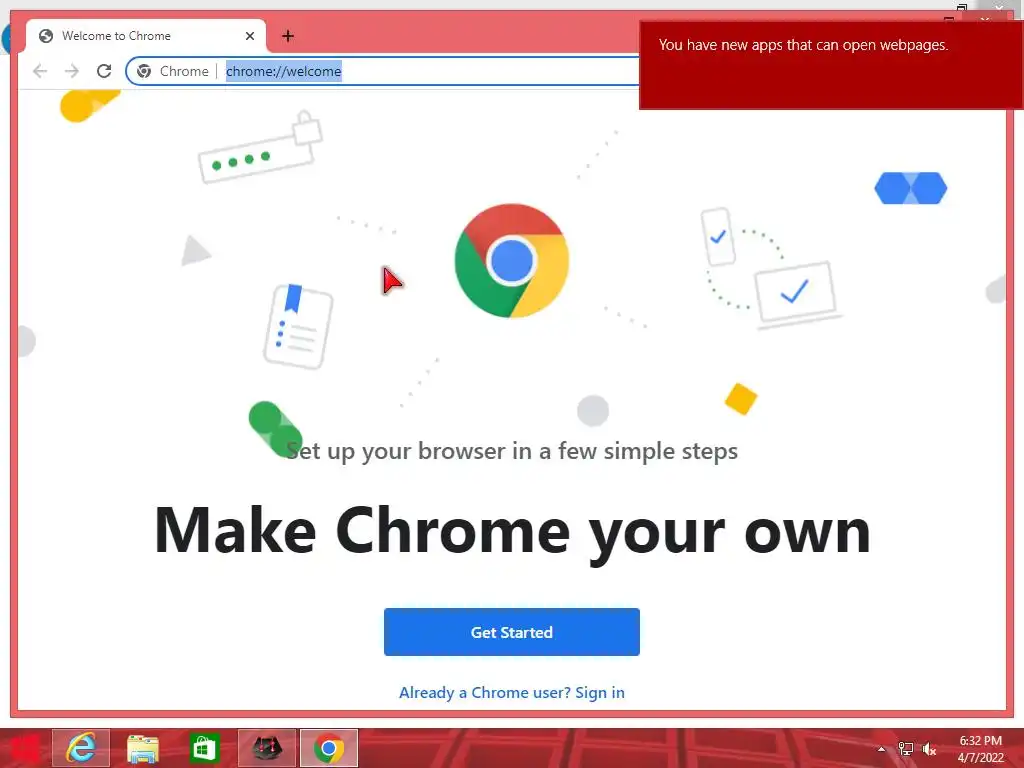Click the network status tray icon
The height and width of the screenshot is (768, 1024).
(905, 749)
